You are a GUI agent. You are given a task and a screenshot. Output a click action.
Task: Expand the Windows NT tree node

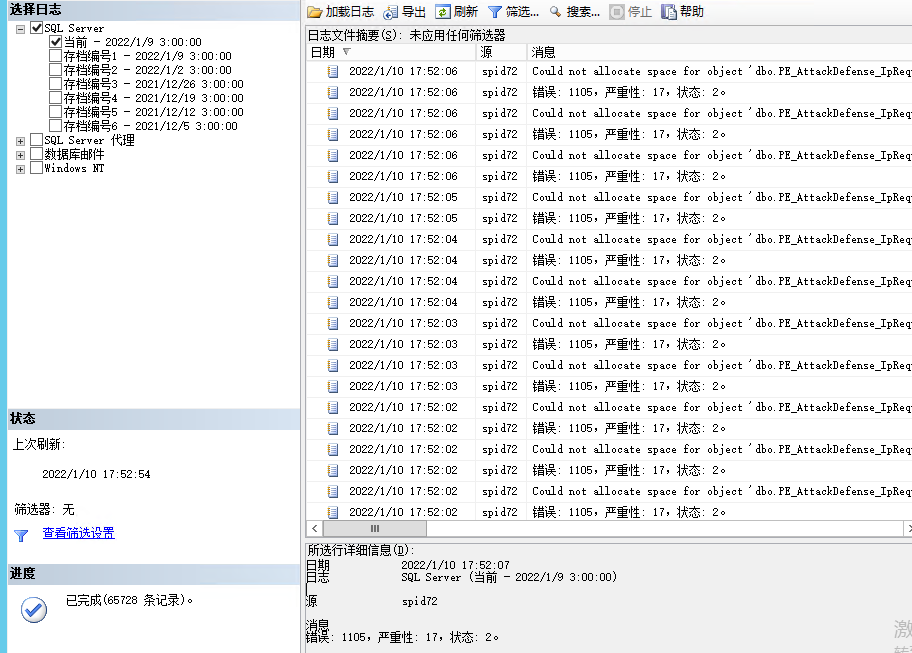coord(20,168)
